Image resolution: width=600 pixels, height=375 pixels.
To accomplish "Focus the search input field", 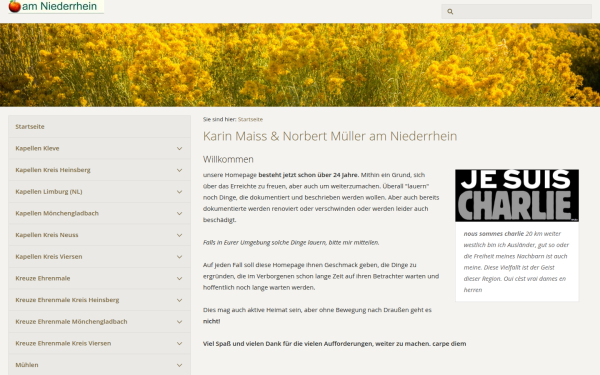I will click(516, 11).
